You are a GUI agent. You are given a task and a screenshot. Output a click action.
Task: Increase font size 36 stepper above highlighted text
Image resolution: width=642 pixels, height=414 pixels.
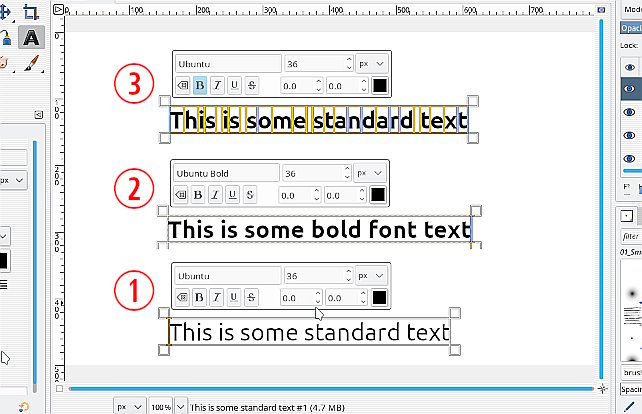pos(349,59)
